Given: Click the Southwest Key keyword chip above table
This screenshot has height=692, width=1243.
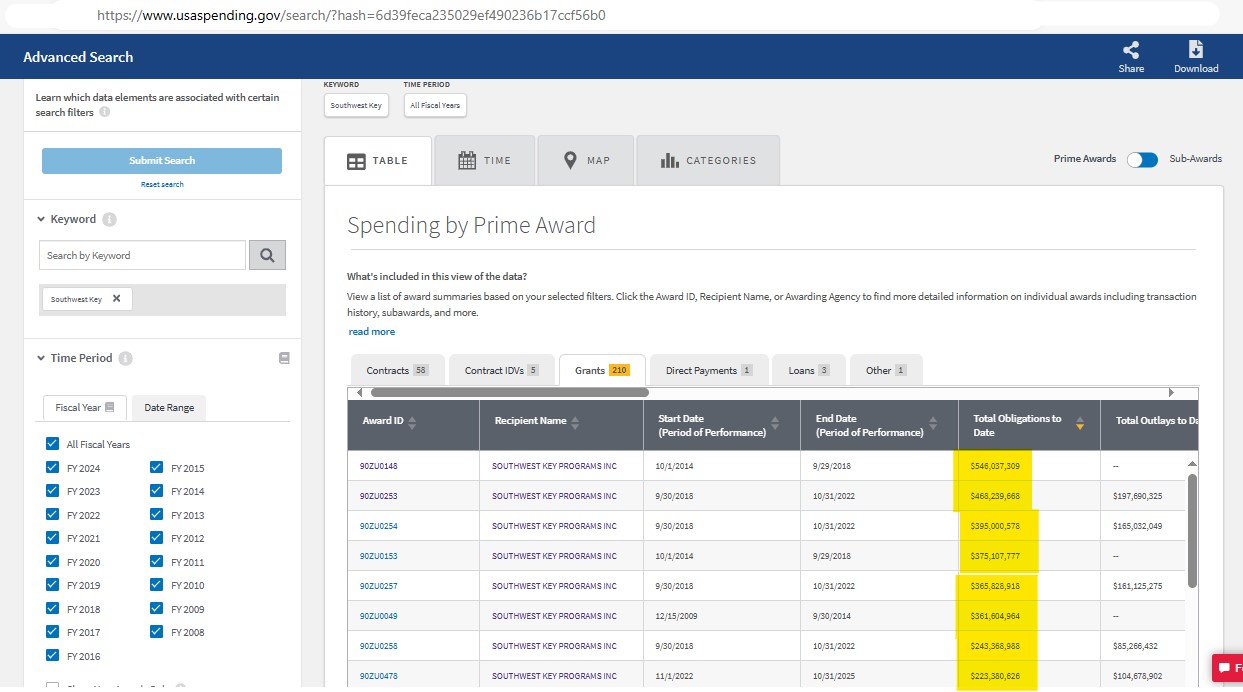Looking at the screenshot, I should (356, 105).
